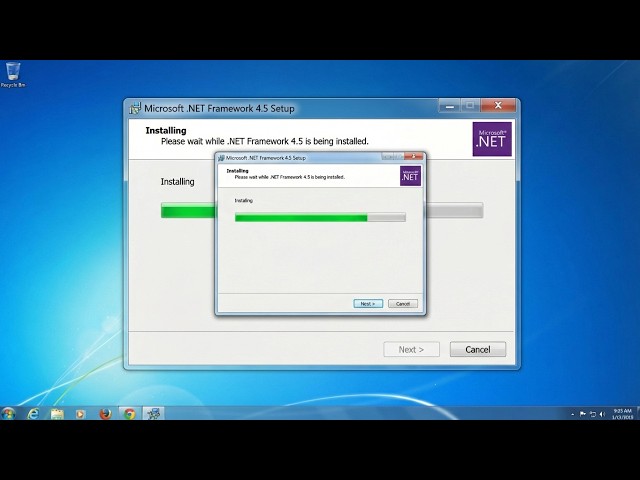Click Next in the small front dialog
640x480 pixels.
point(368,304)
